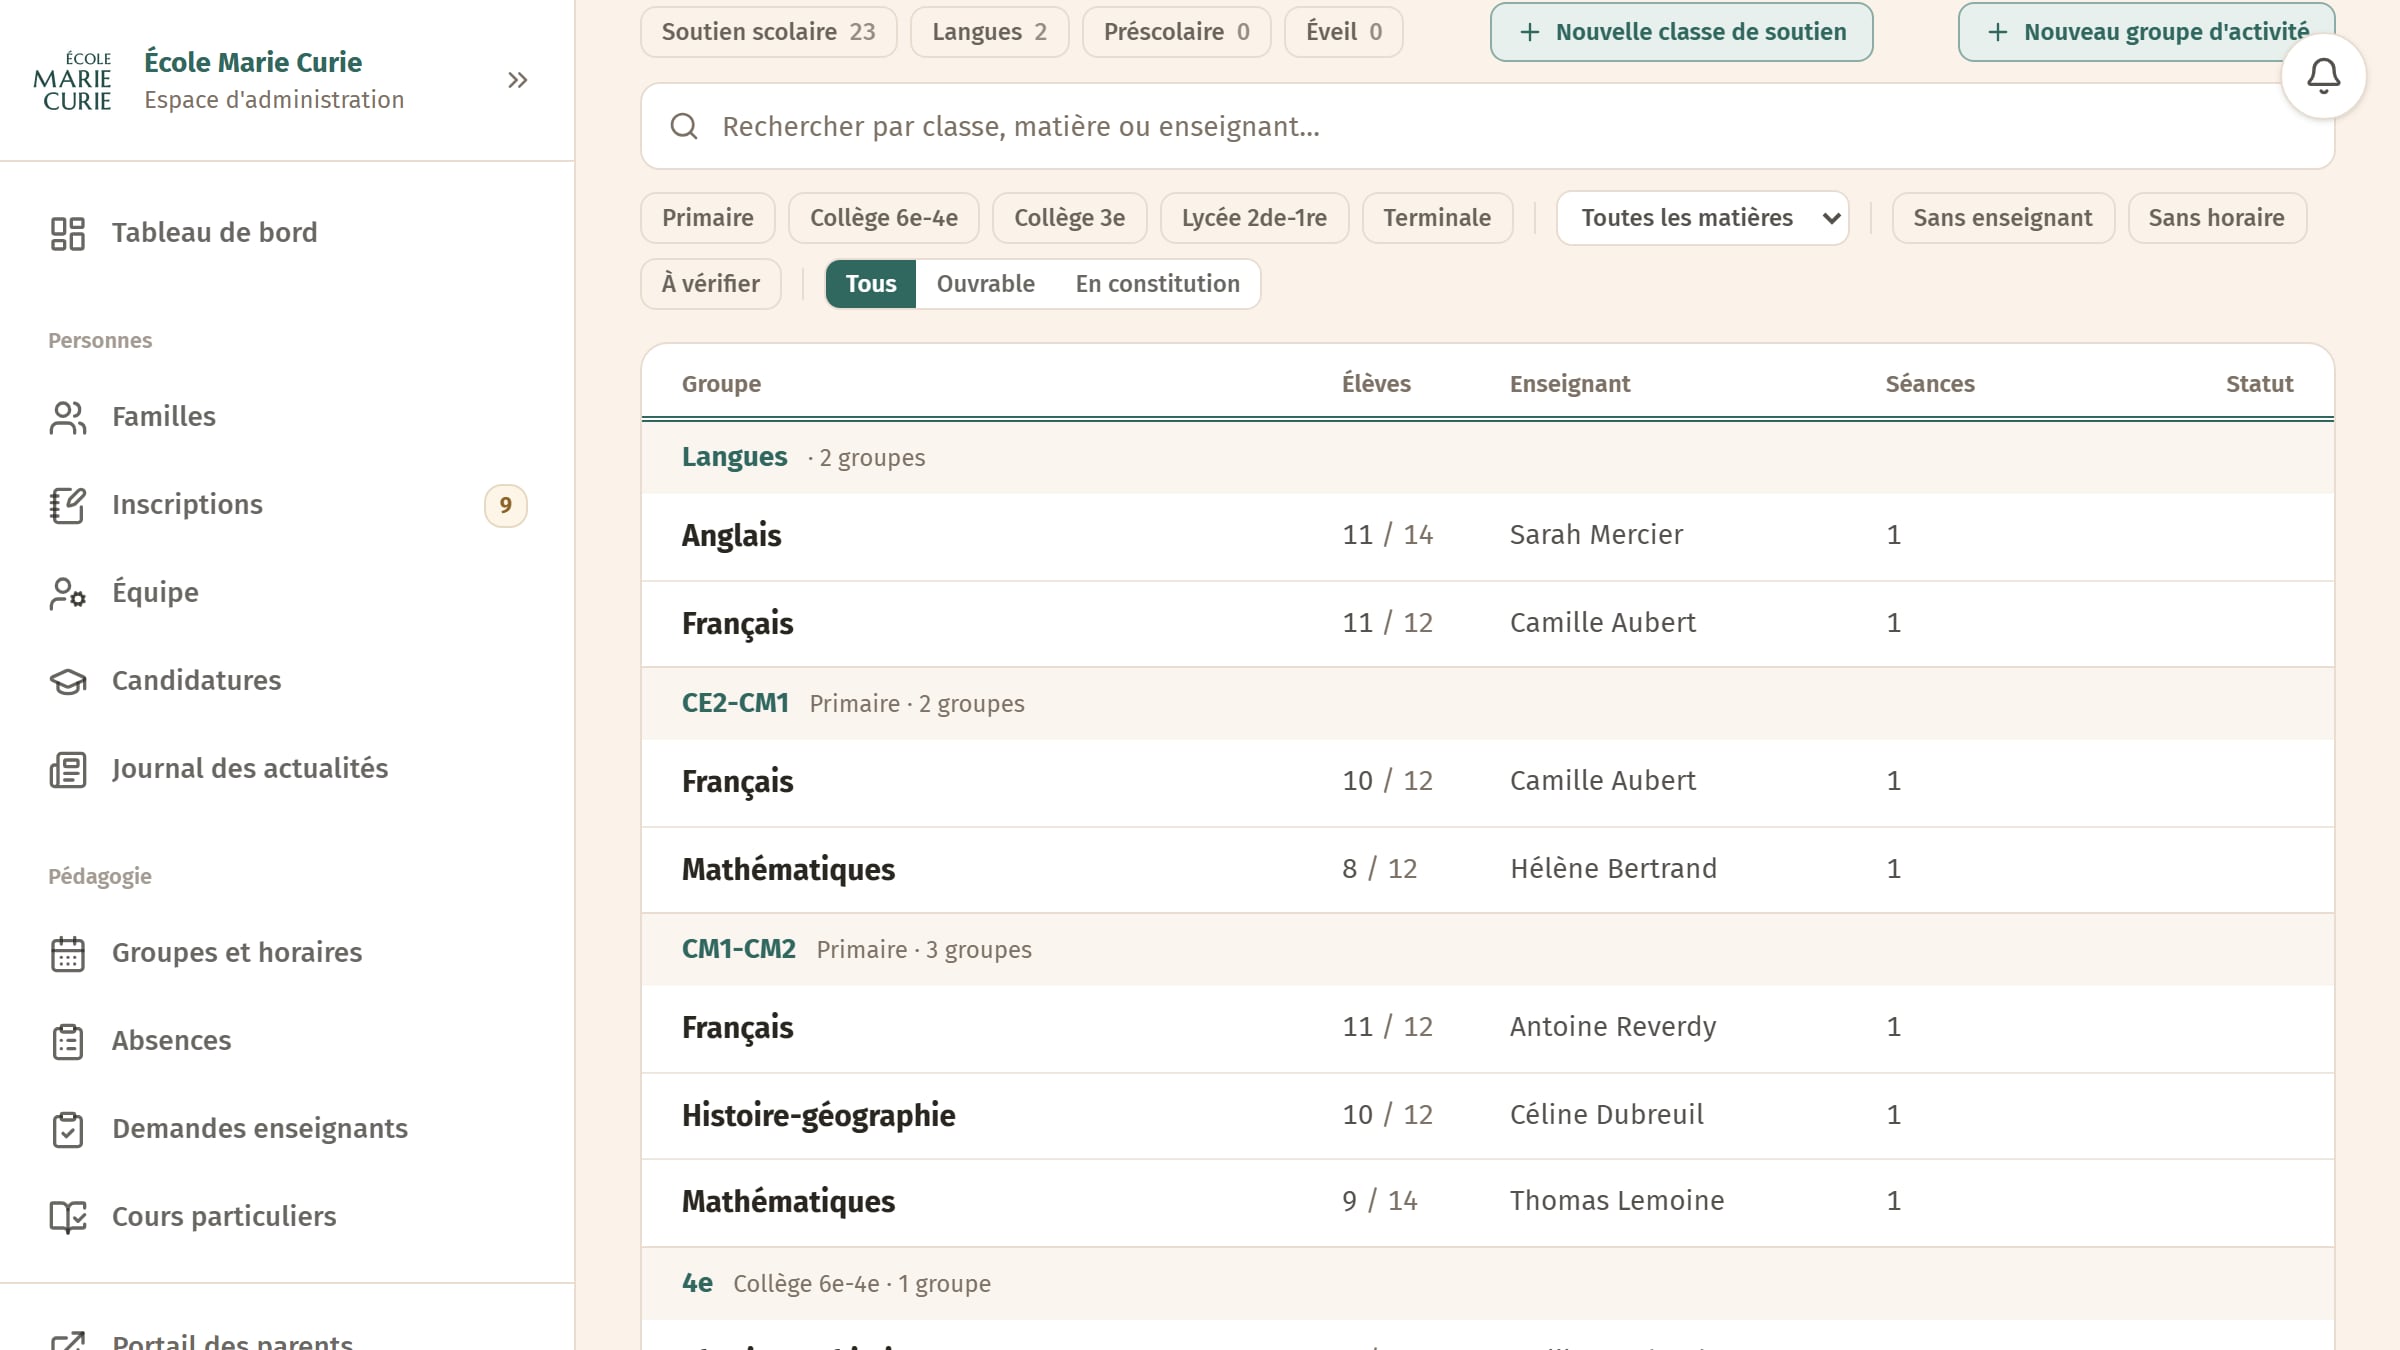This screenshot has height=1350, width=2400.
Task: Click the Équipe user-gear icon
Action: [68, 593]
